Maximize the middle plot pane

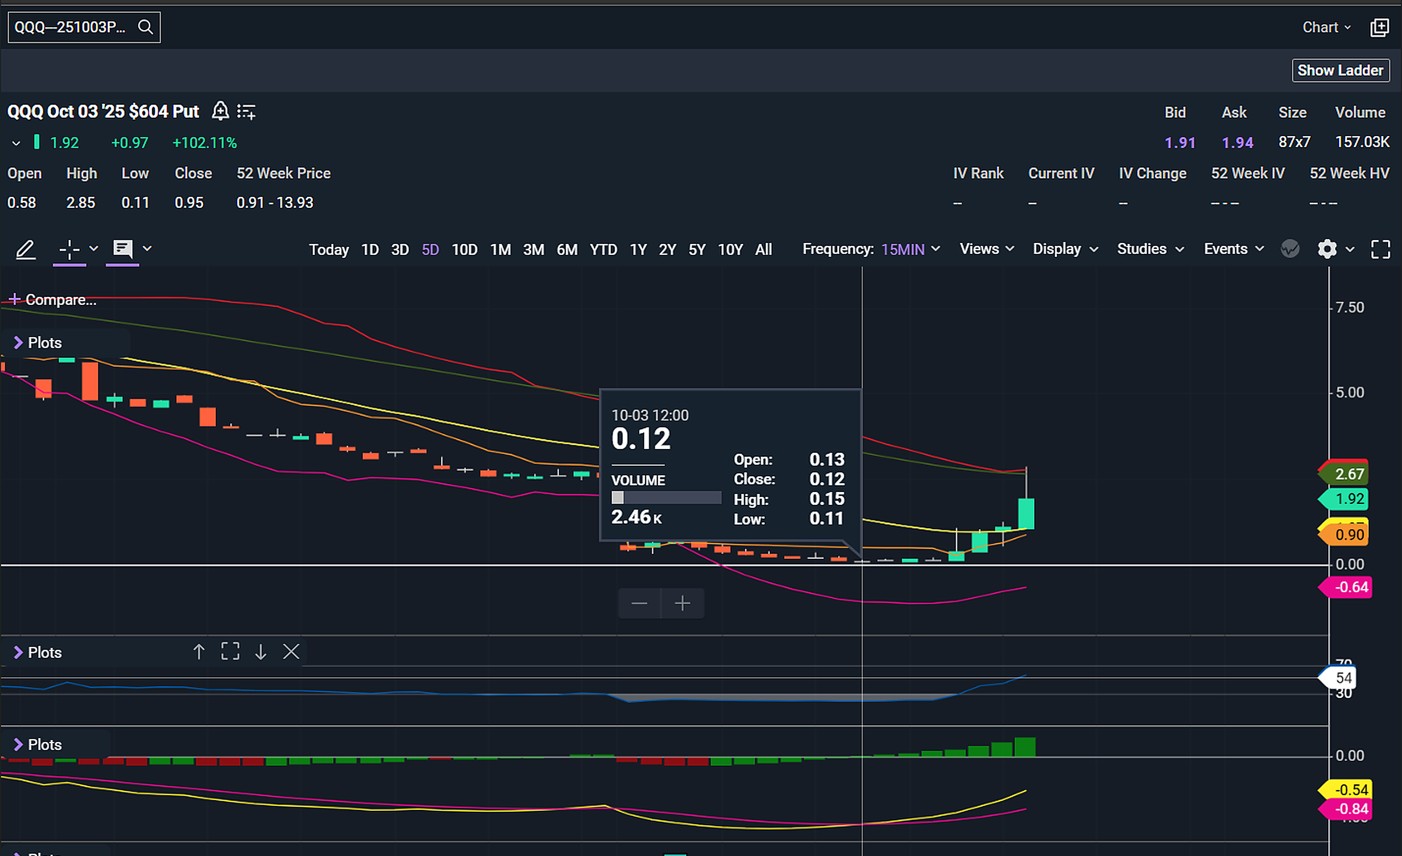(230, 652)
